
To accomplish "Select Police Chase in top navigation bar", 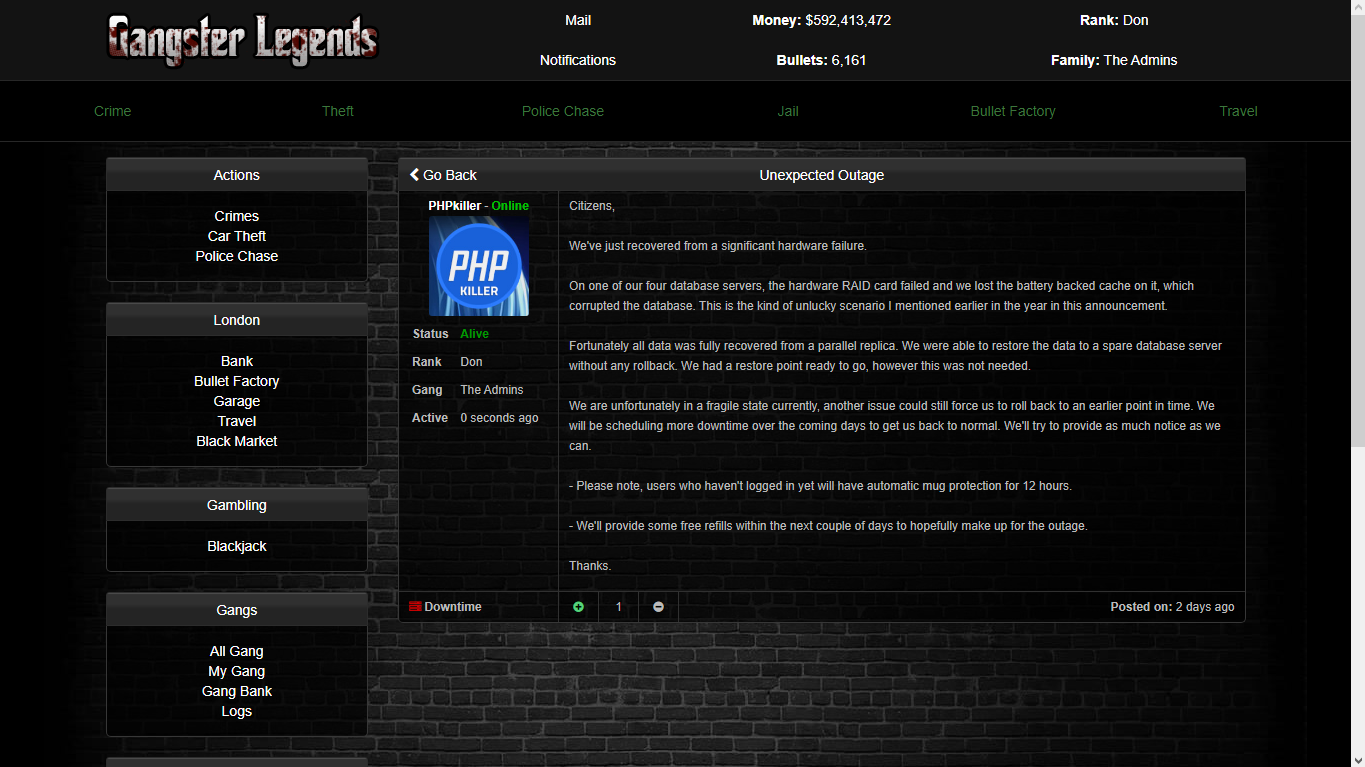I will pyautogui.click(x=563, y=111).
